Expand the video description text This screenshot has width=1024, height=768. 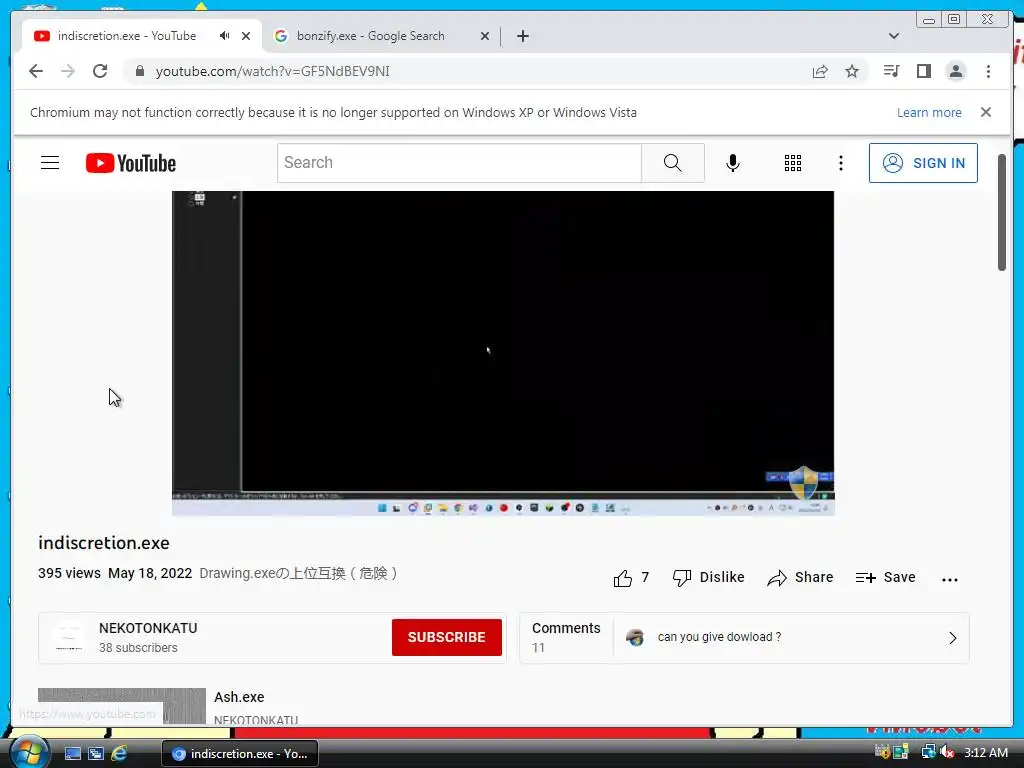(298, 573)
